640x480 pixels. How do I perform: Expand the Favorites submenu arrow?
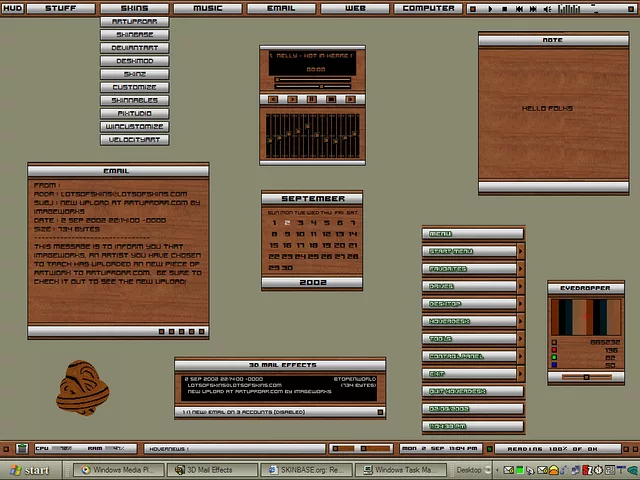pos(520,269)
